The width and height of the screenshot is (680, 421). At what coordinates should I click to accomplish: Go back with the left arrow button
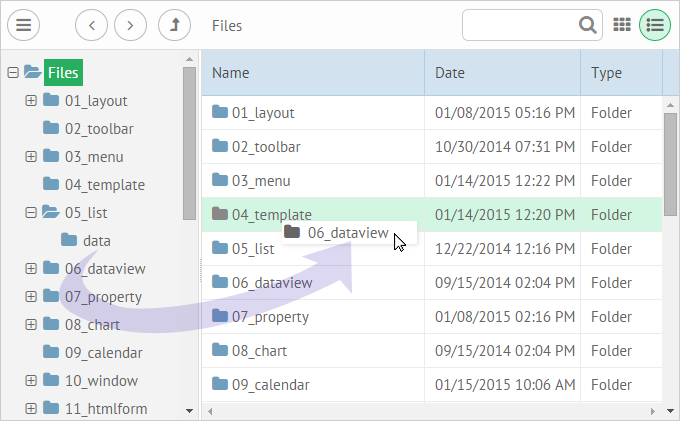(x=92, y=26)
